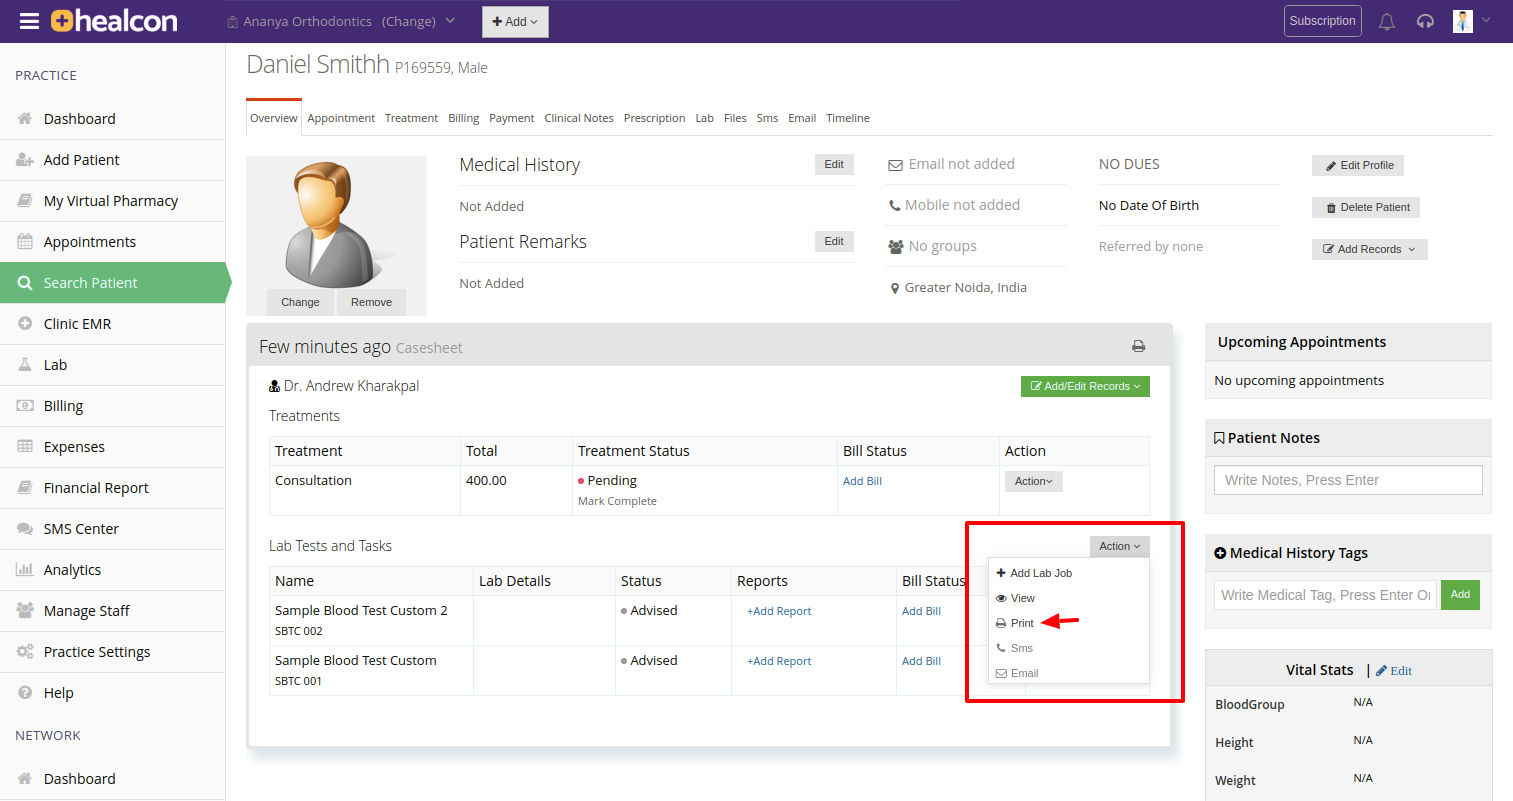Click the headset support icon
The width and height of the screenshot is (1513, 801).
1425,21
